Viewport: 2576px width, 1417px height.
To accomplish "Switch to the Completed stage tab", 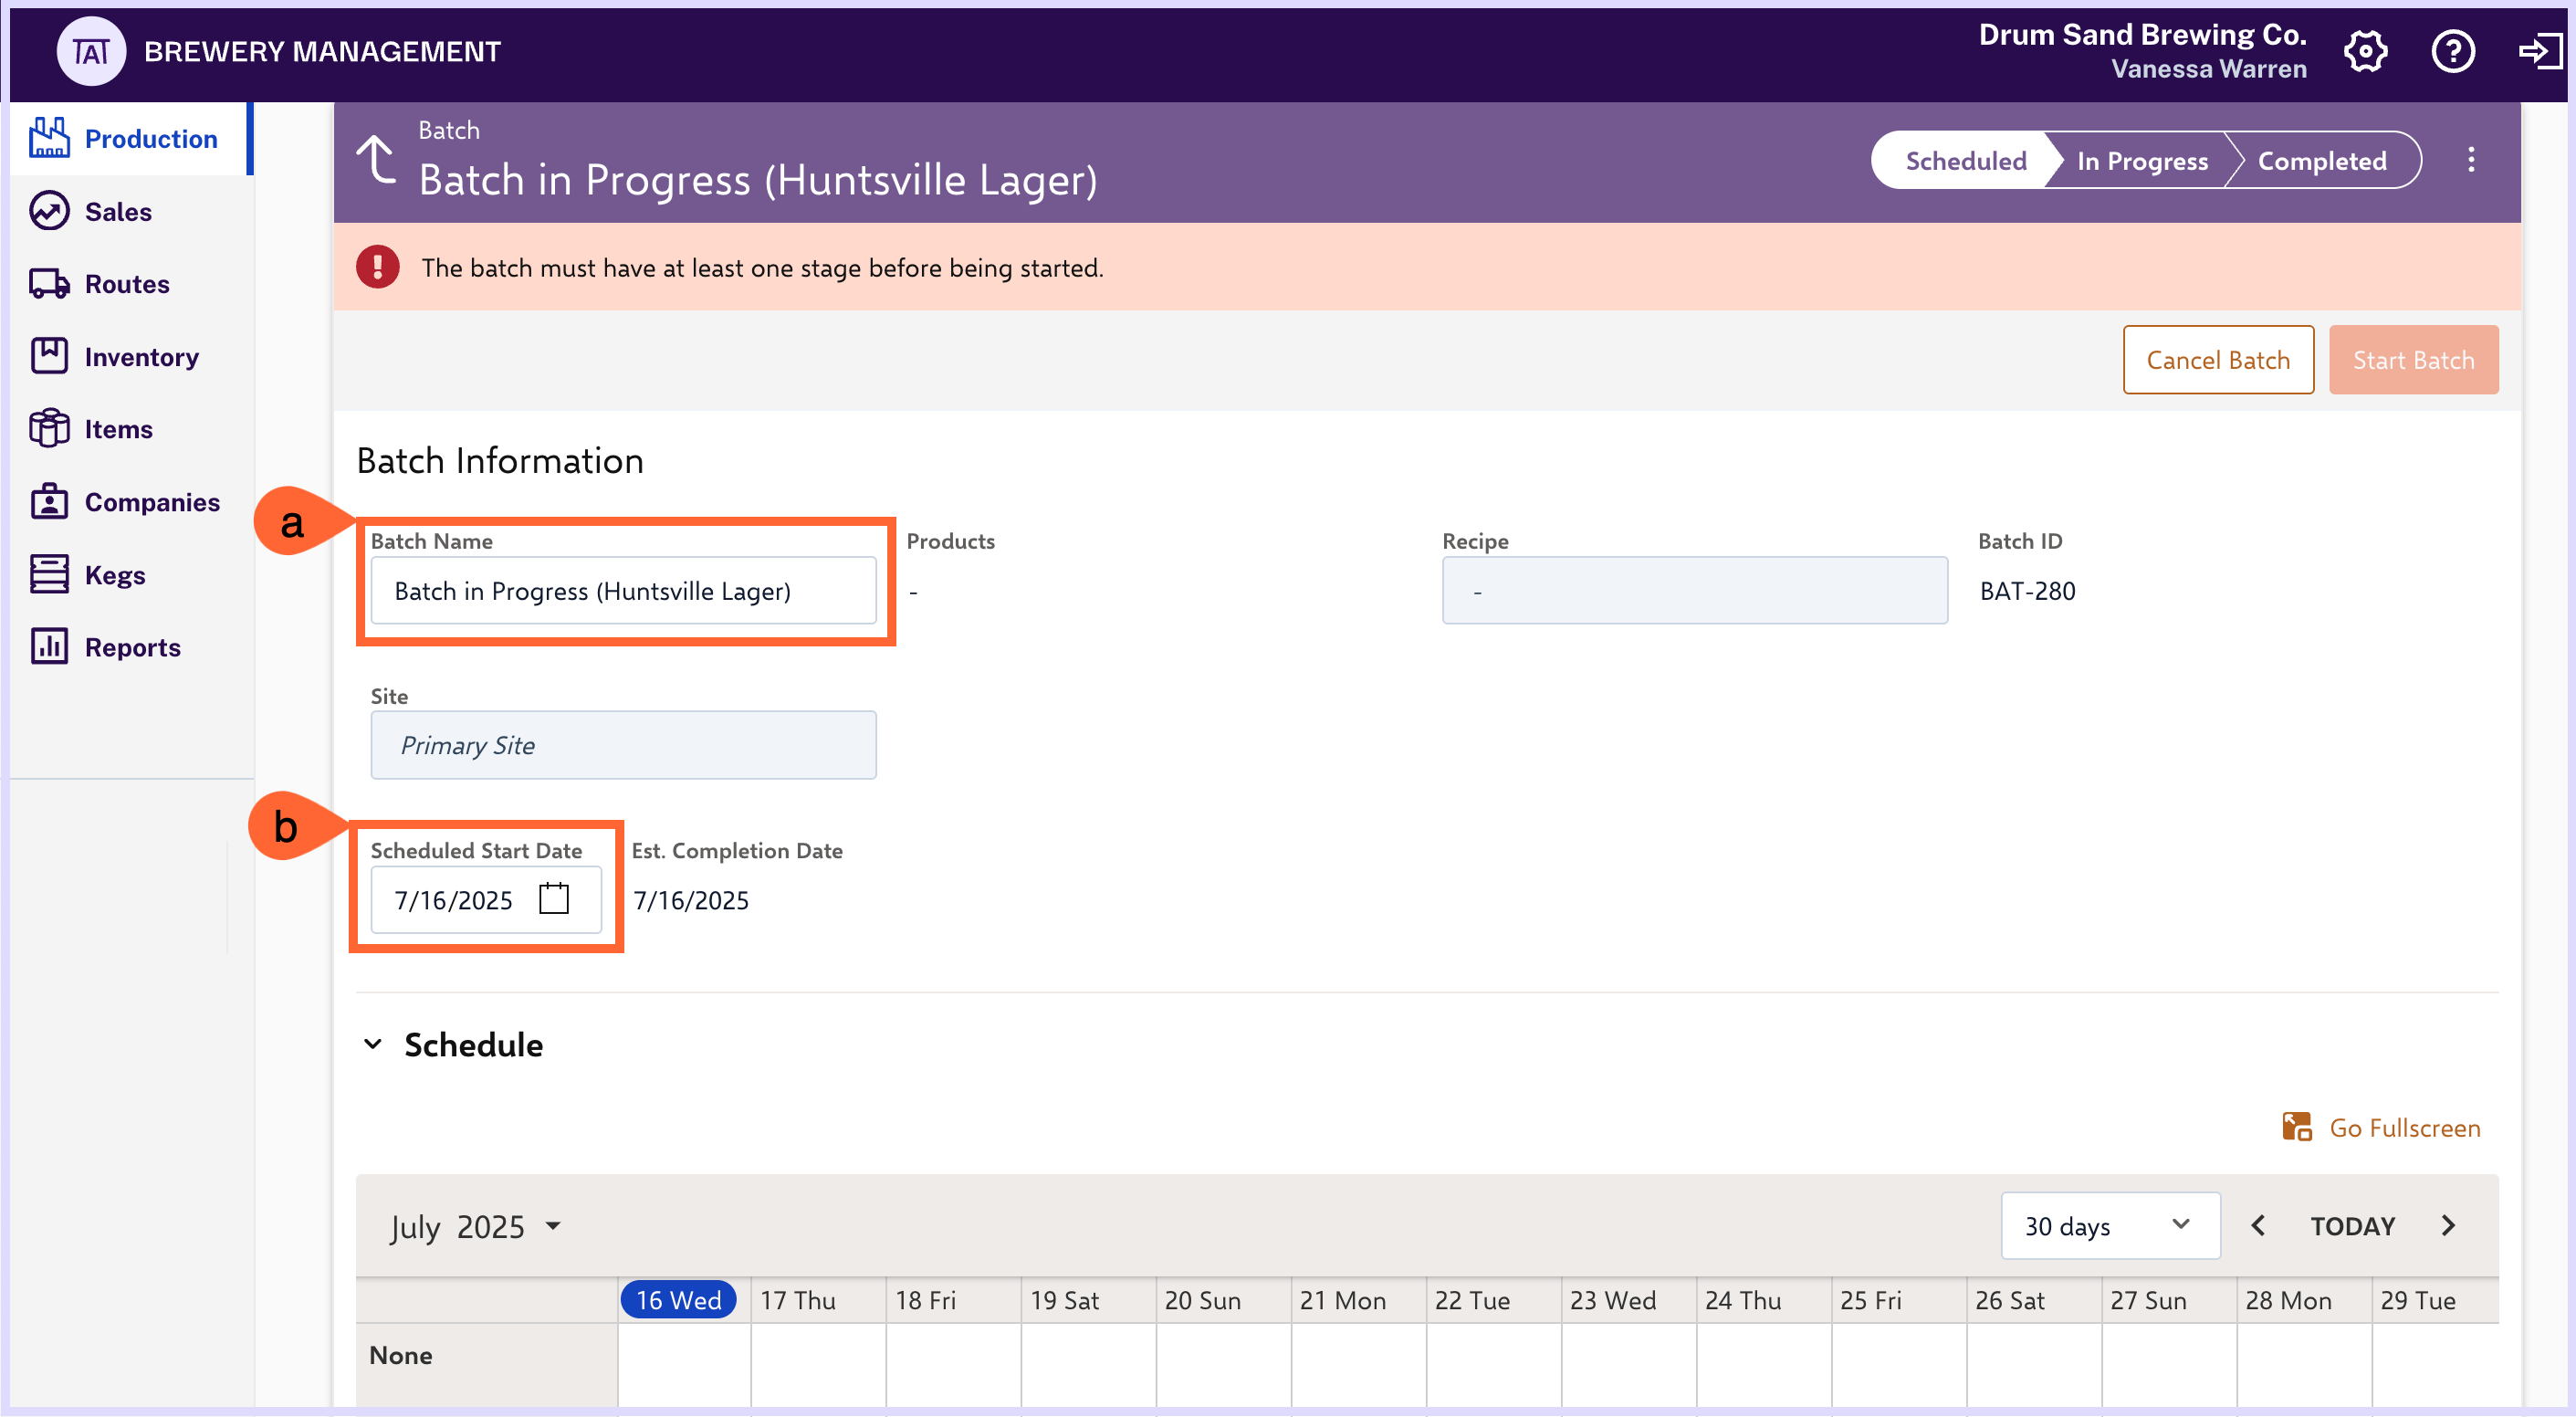I will pos(2322,159).
